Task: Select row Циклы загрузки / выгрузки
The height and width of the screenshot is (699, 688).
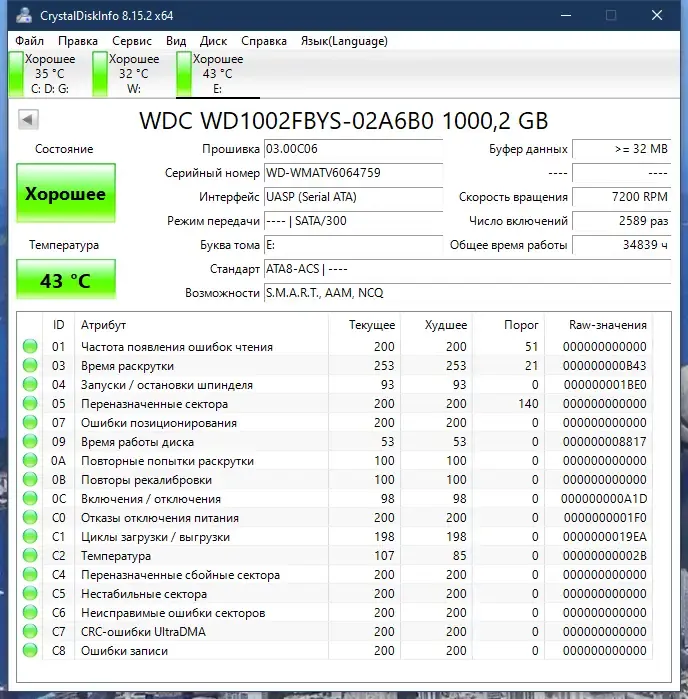Action: coord(337,537)
